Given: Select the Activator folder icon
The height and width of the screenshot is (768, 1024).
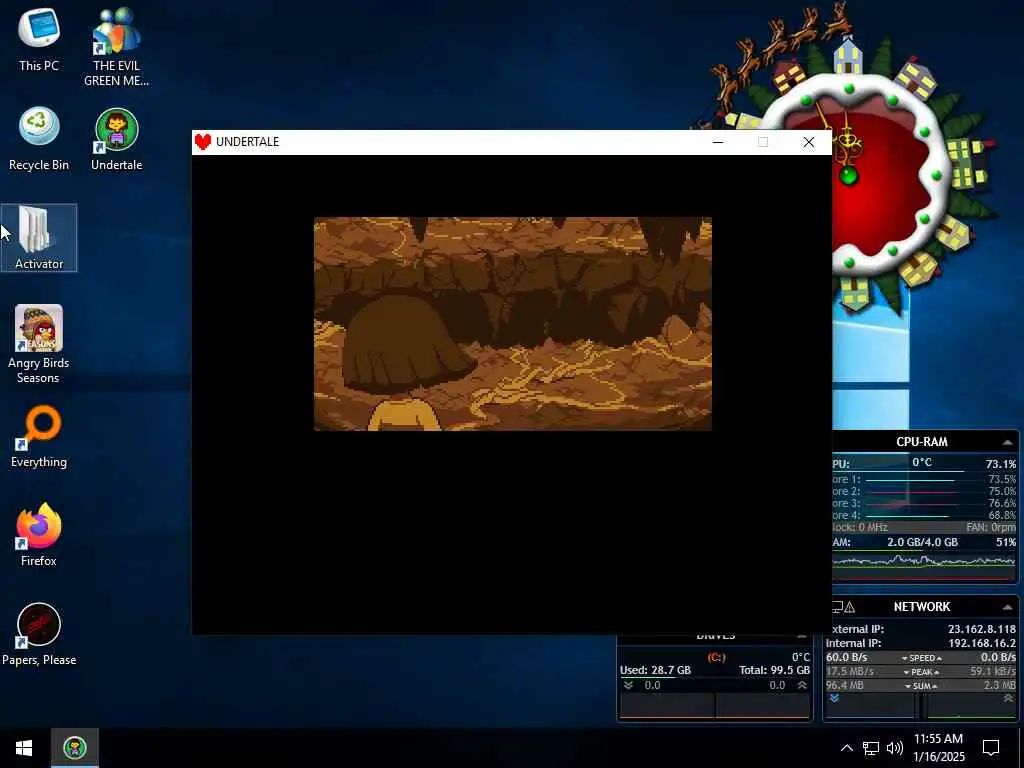Looking at the screenshot, I should point(39,238).
